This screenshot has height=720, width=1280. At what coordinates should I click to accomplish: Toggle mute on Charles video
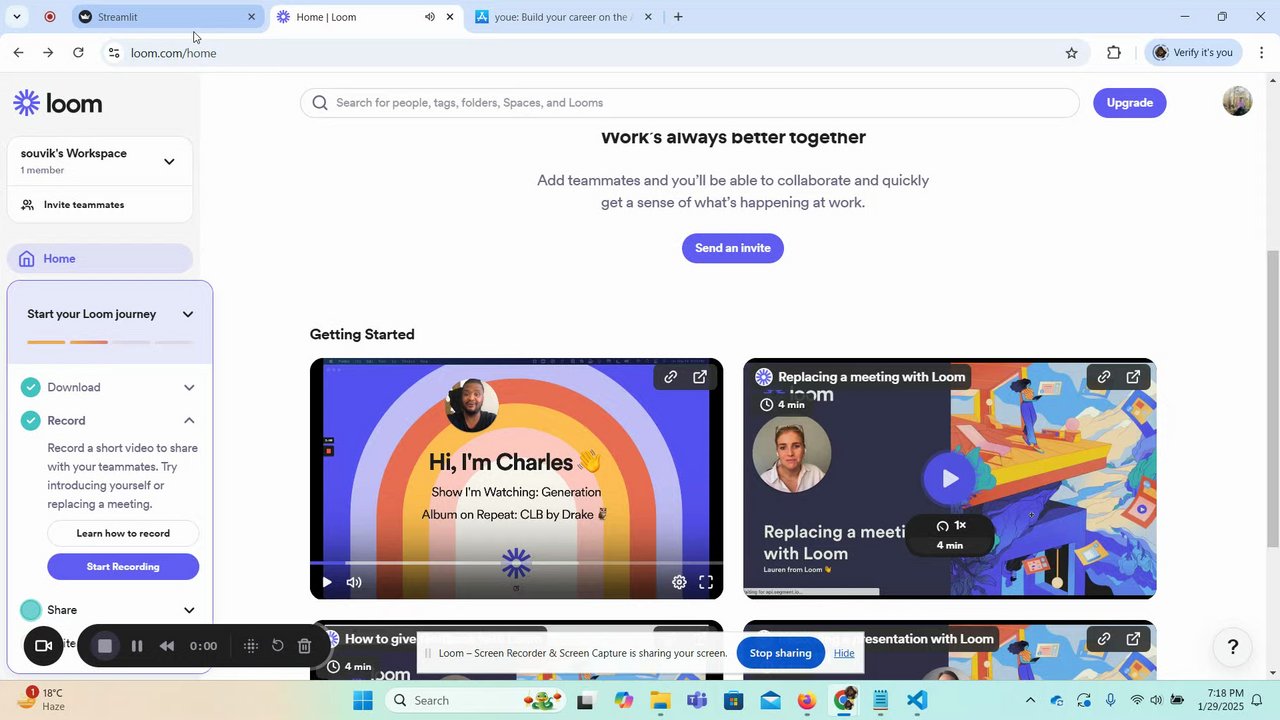tap(354, 582)
